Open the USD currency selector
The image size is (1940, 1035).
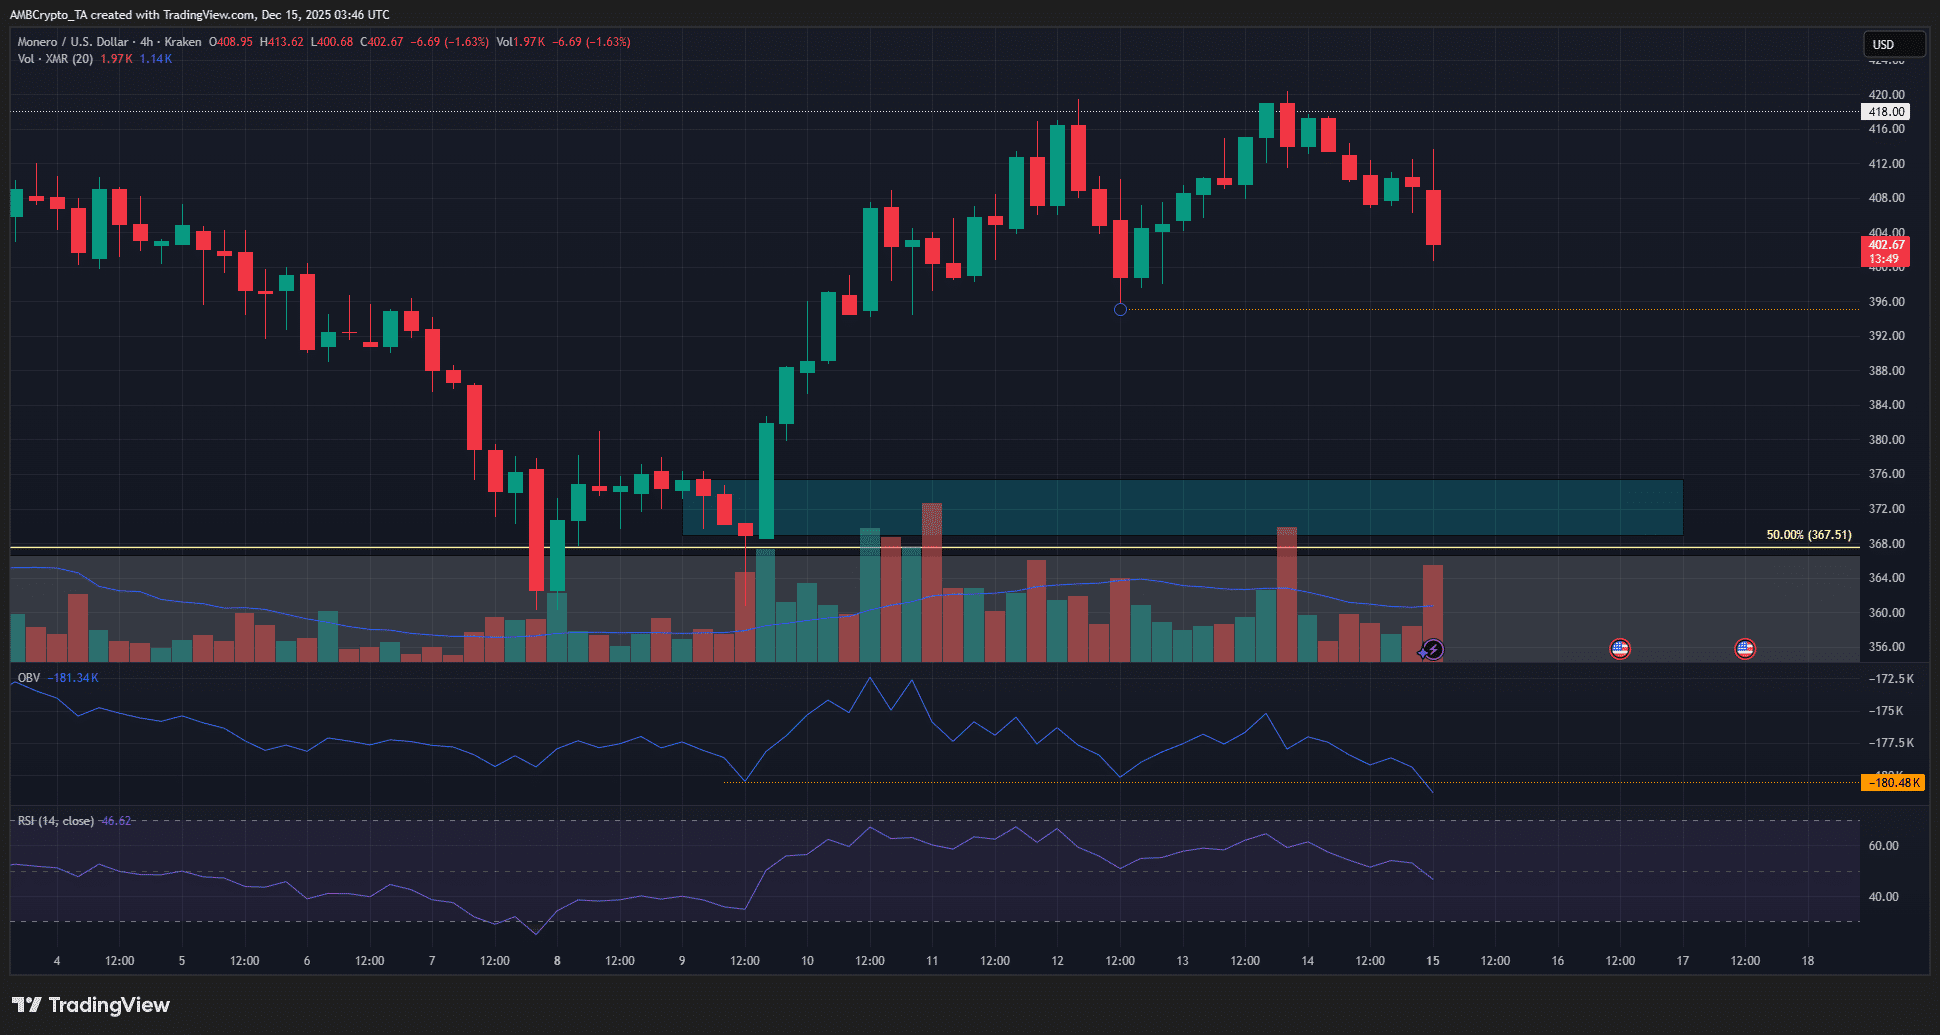click(1894, 44)
